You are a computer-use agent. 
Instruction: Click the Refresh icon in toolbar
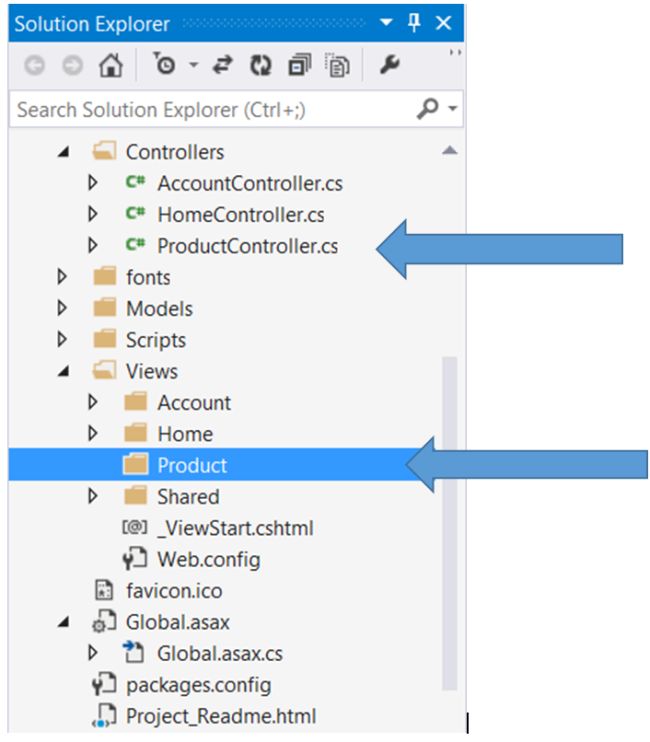pos(261,65)
